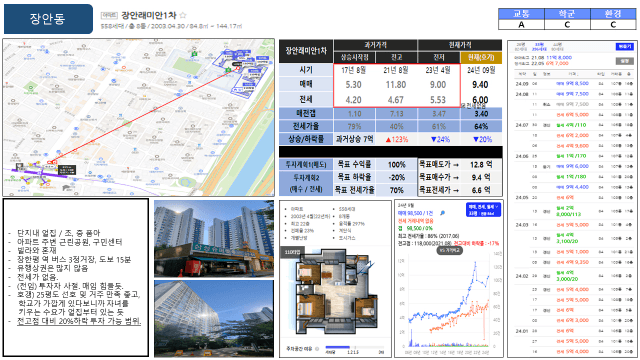The image size is (640, 360).
Task: Select the 110타입 floor plan label
Action: (x=292, y=252)
